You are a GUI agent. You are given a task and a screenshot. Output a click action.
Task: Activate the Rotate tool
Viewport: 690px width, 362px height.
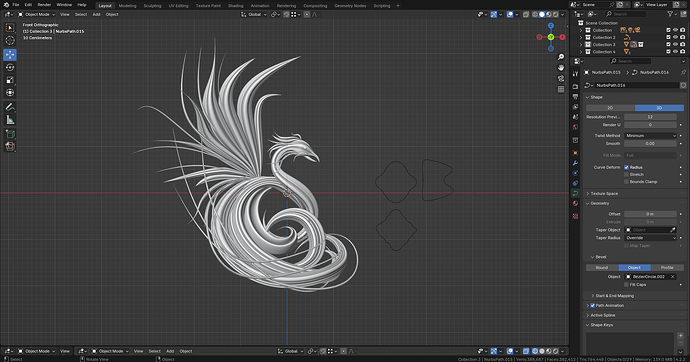coord(10,67)
